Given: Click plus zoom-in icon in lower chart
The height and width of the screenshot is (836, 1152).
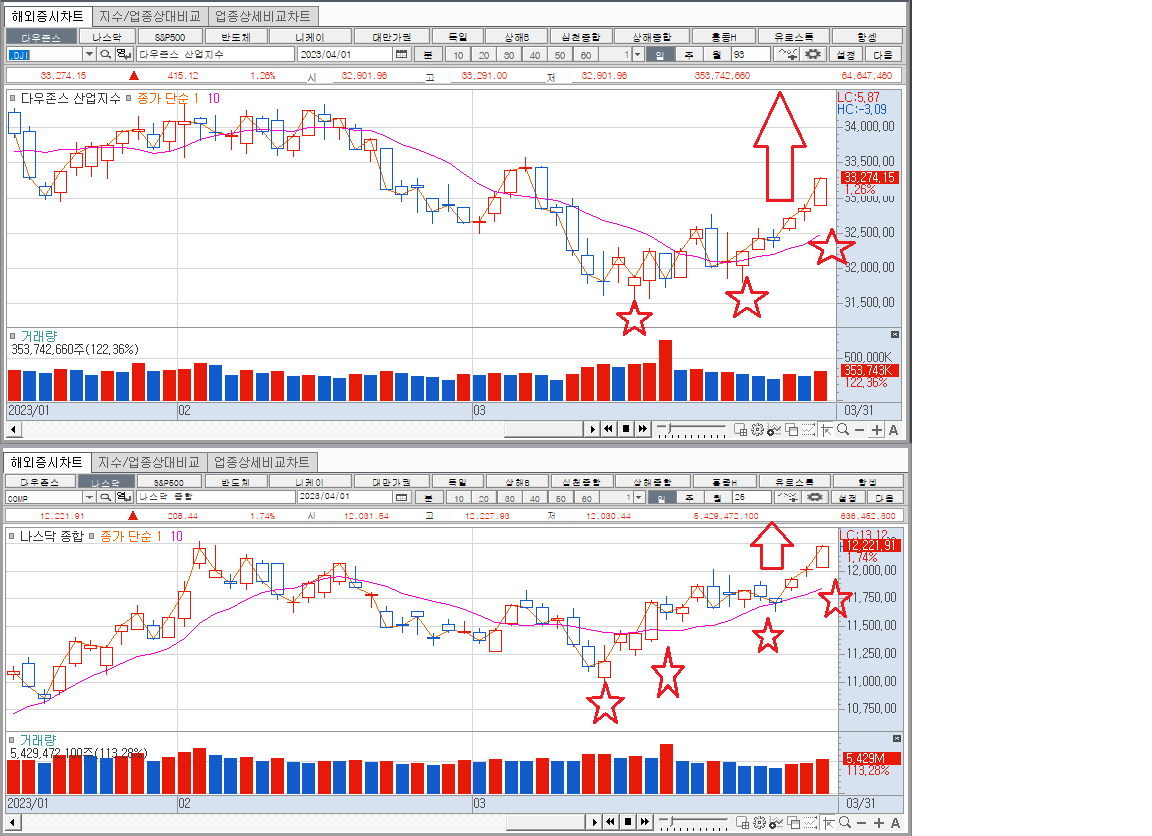Looking at the screenshot, I should [879, 823].
